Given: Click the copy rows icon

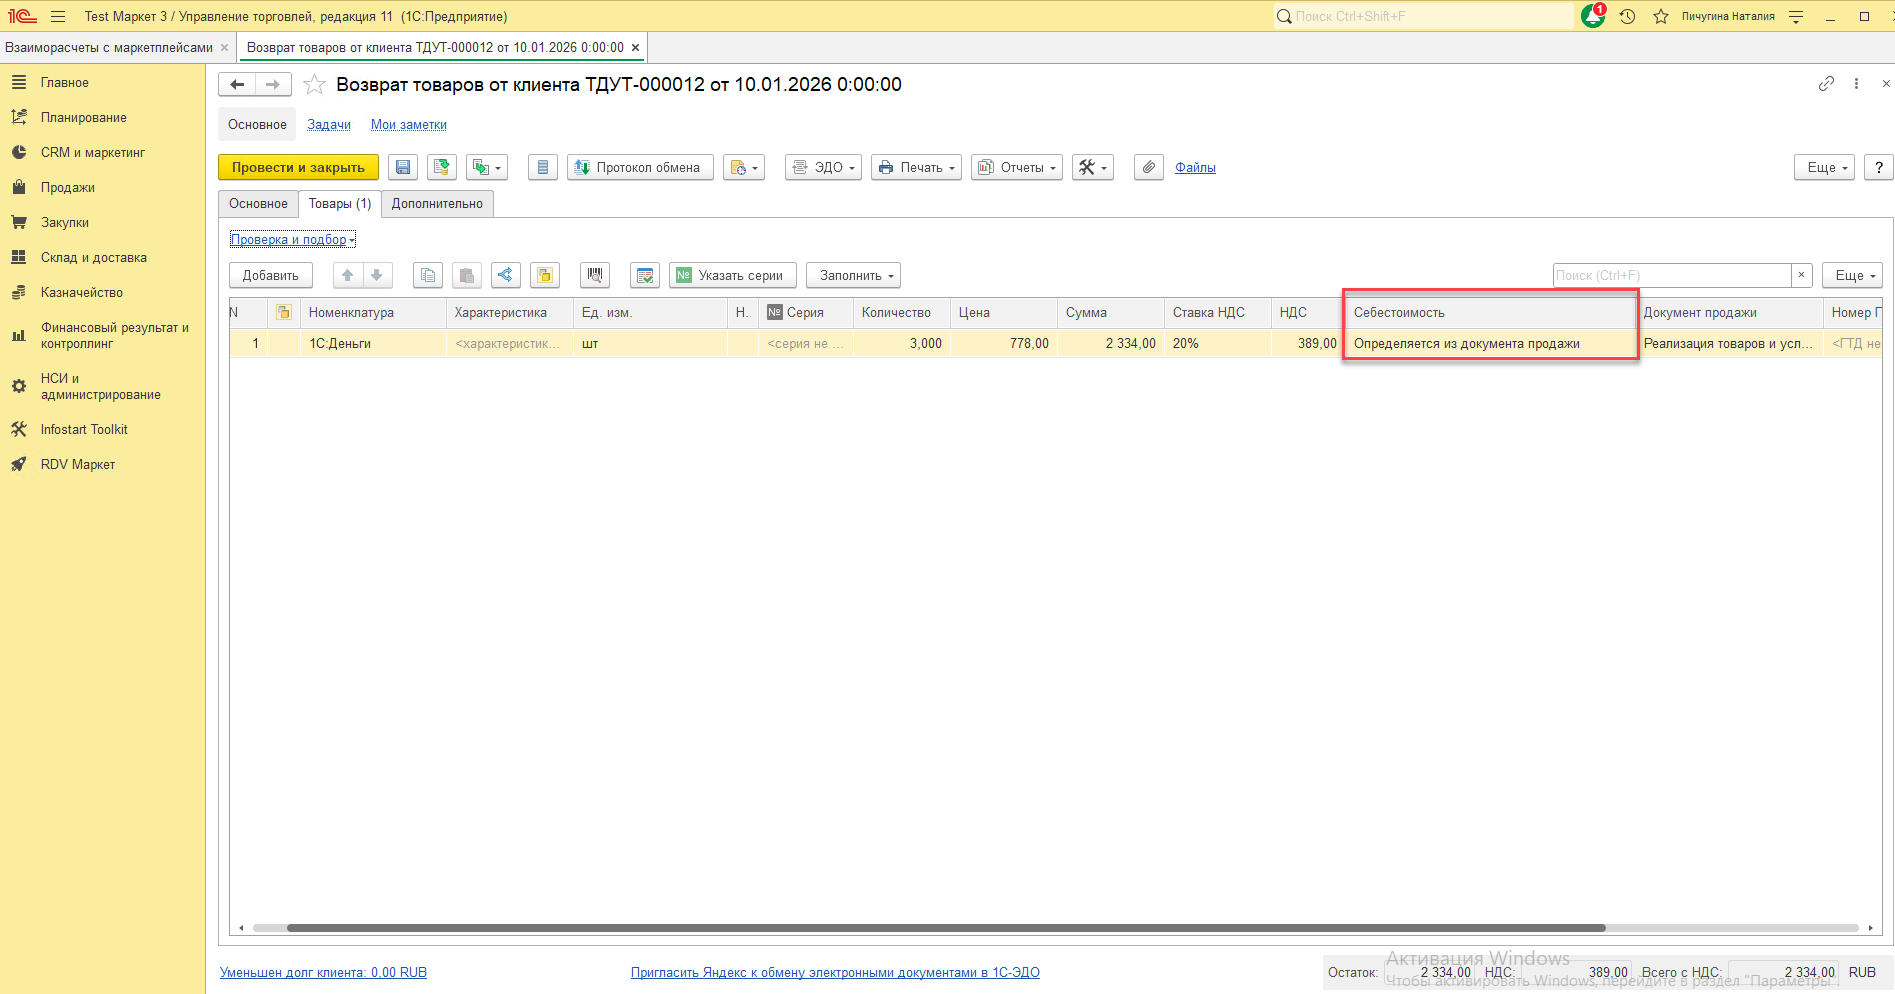Looking at the screenshot, I should click(x=428, y=275).
